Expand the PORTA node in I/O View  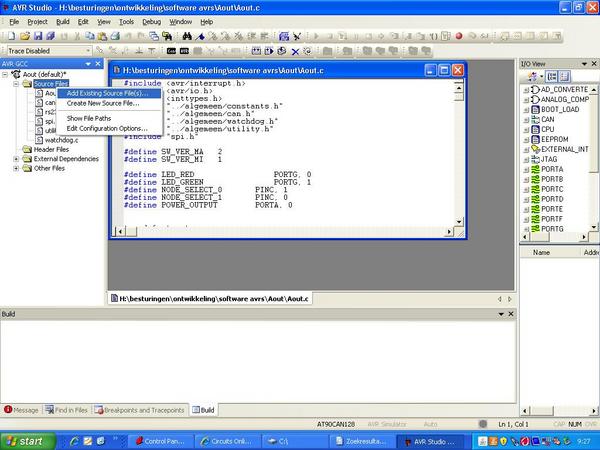(526, 169)
